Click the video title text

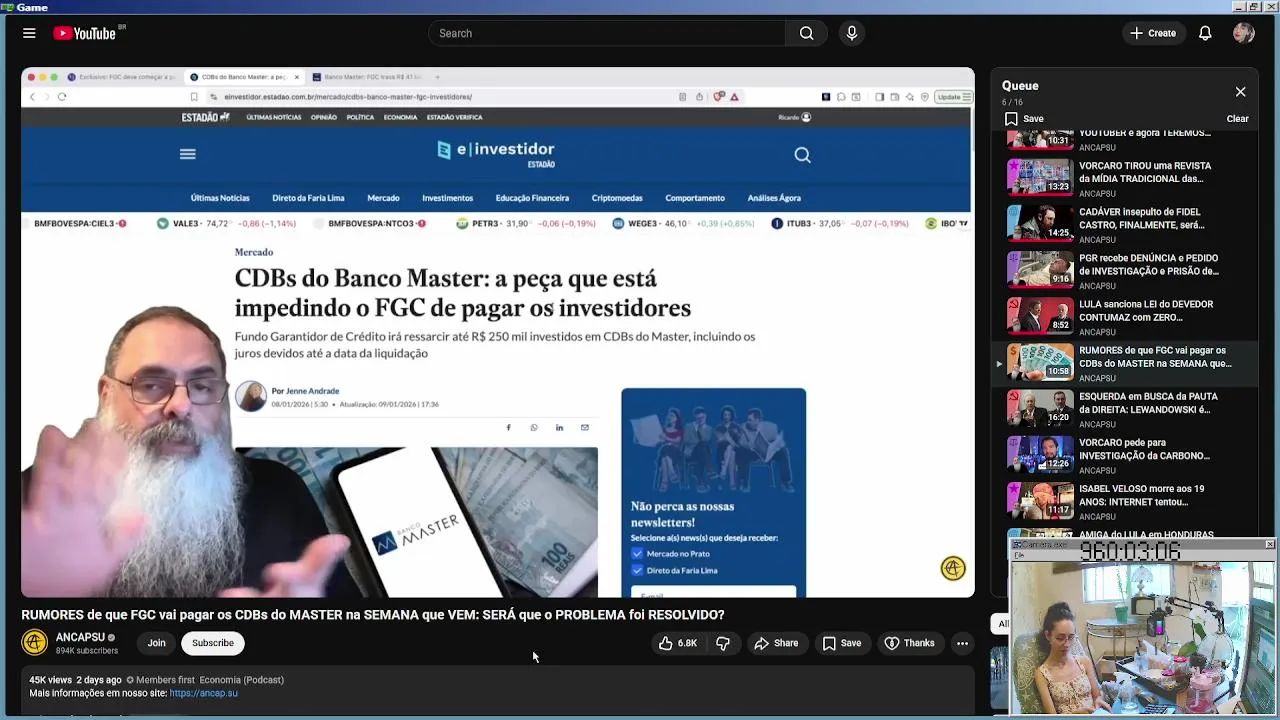(x=373, y=615)
